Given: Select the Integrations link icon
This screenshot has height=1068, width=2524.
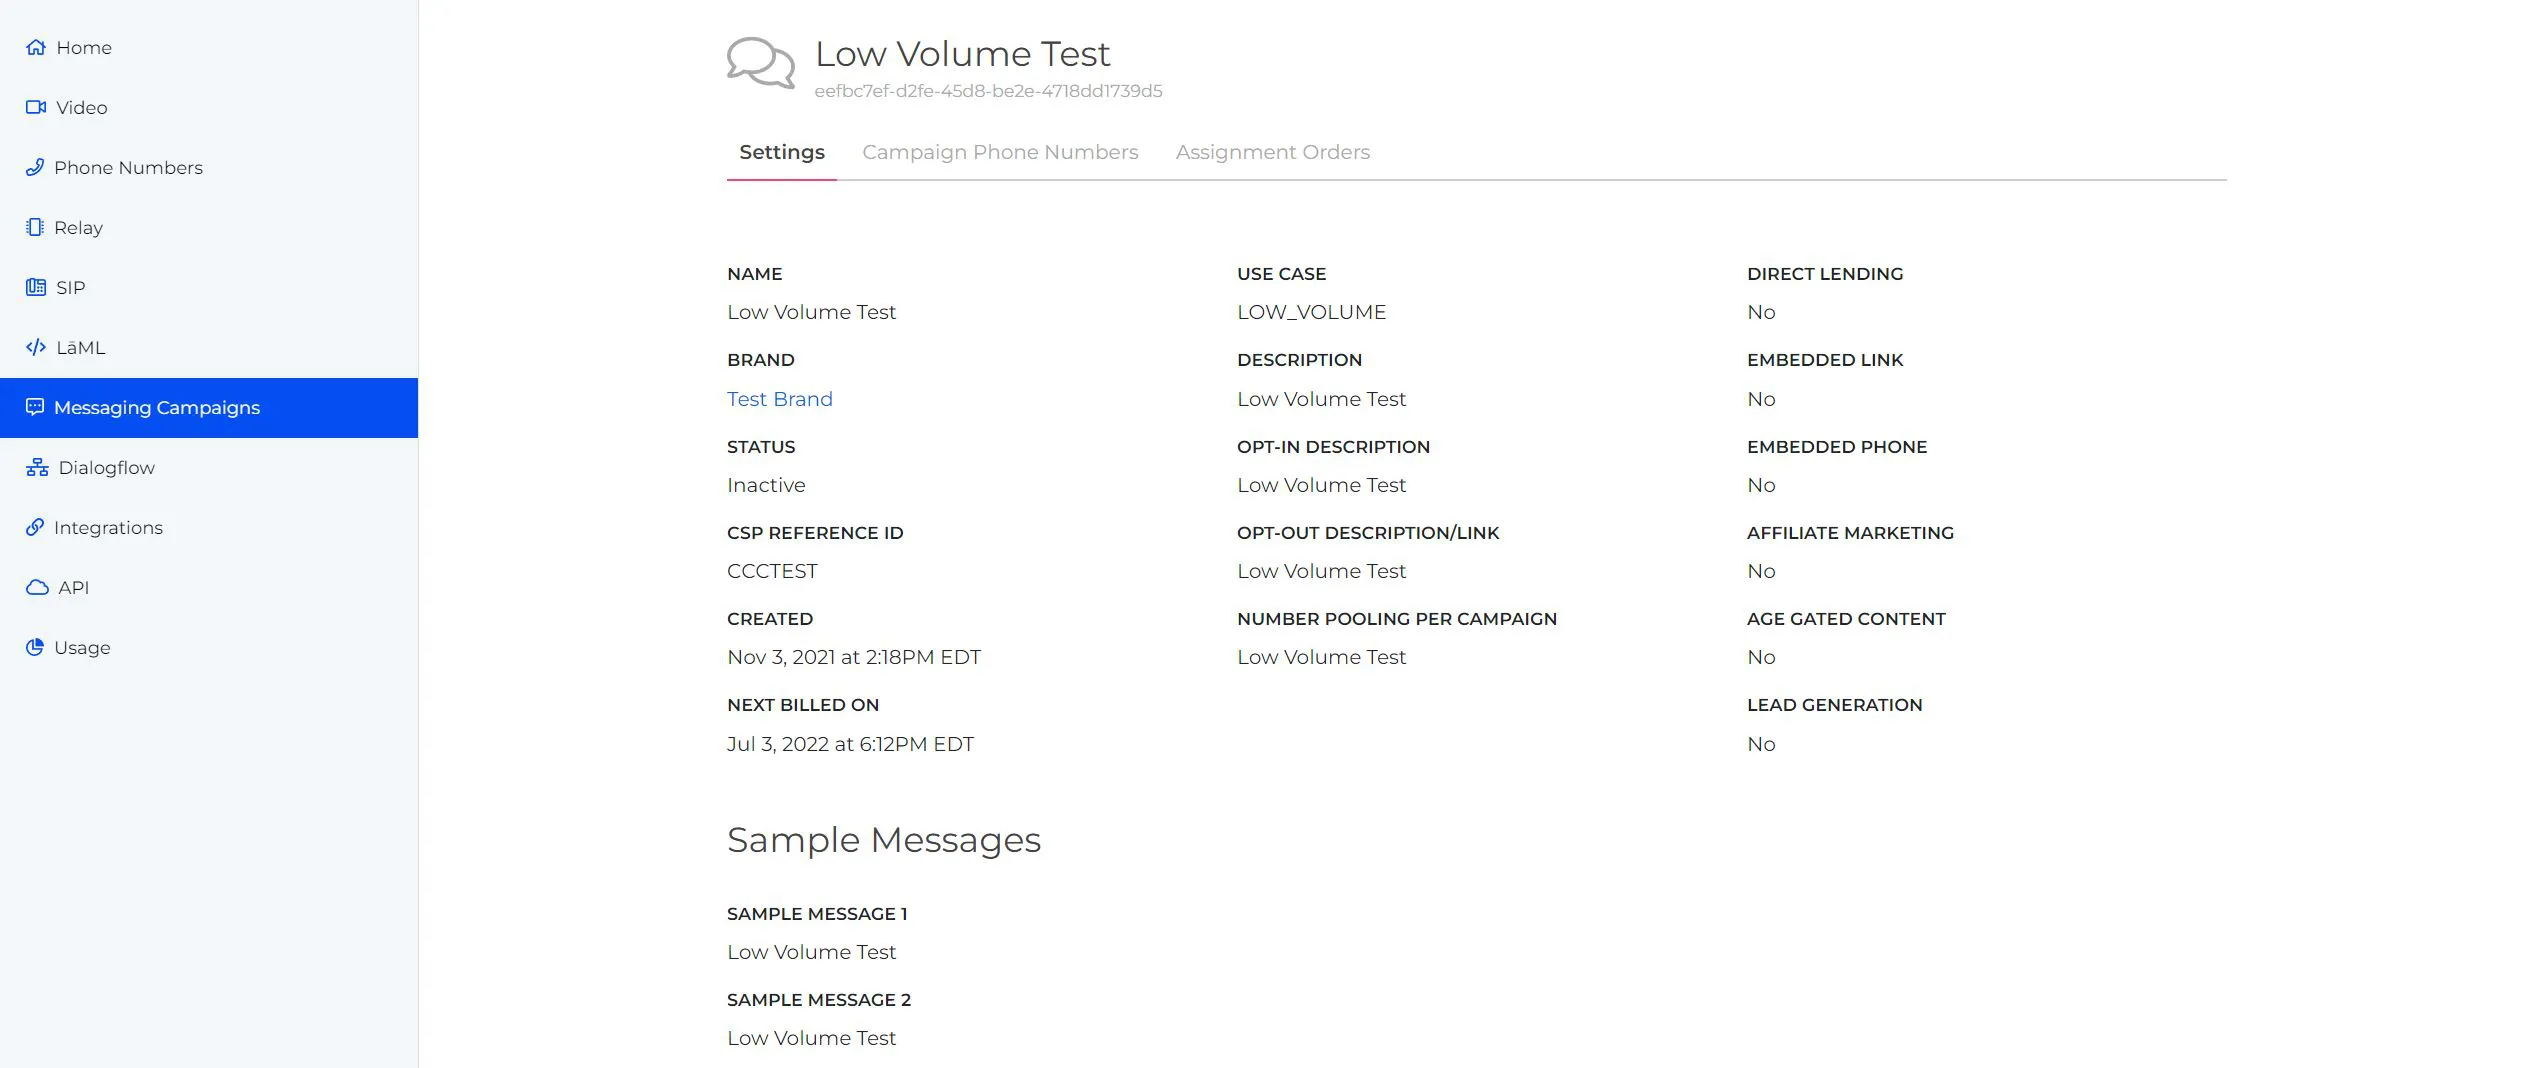Looking at the screenshot, I should tap(36, 527).
